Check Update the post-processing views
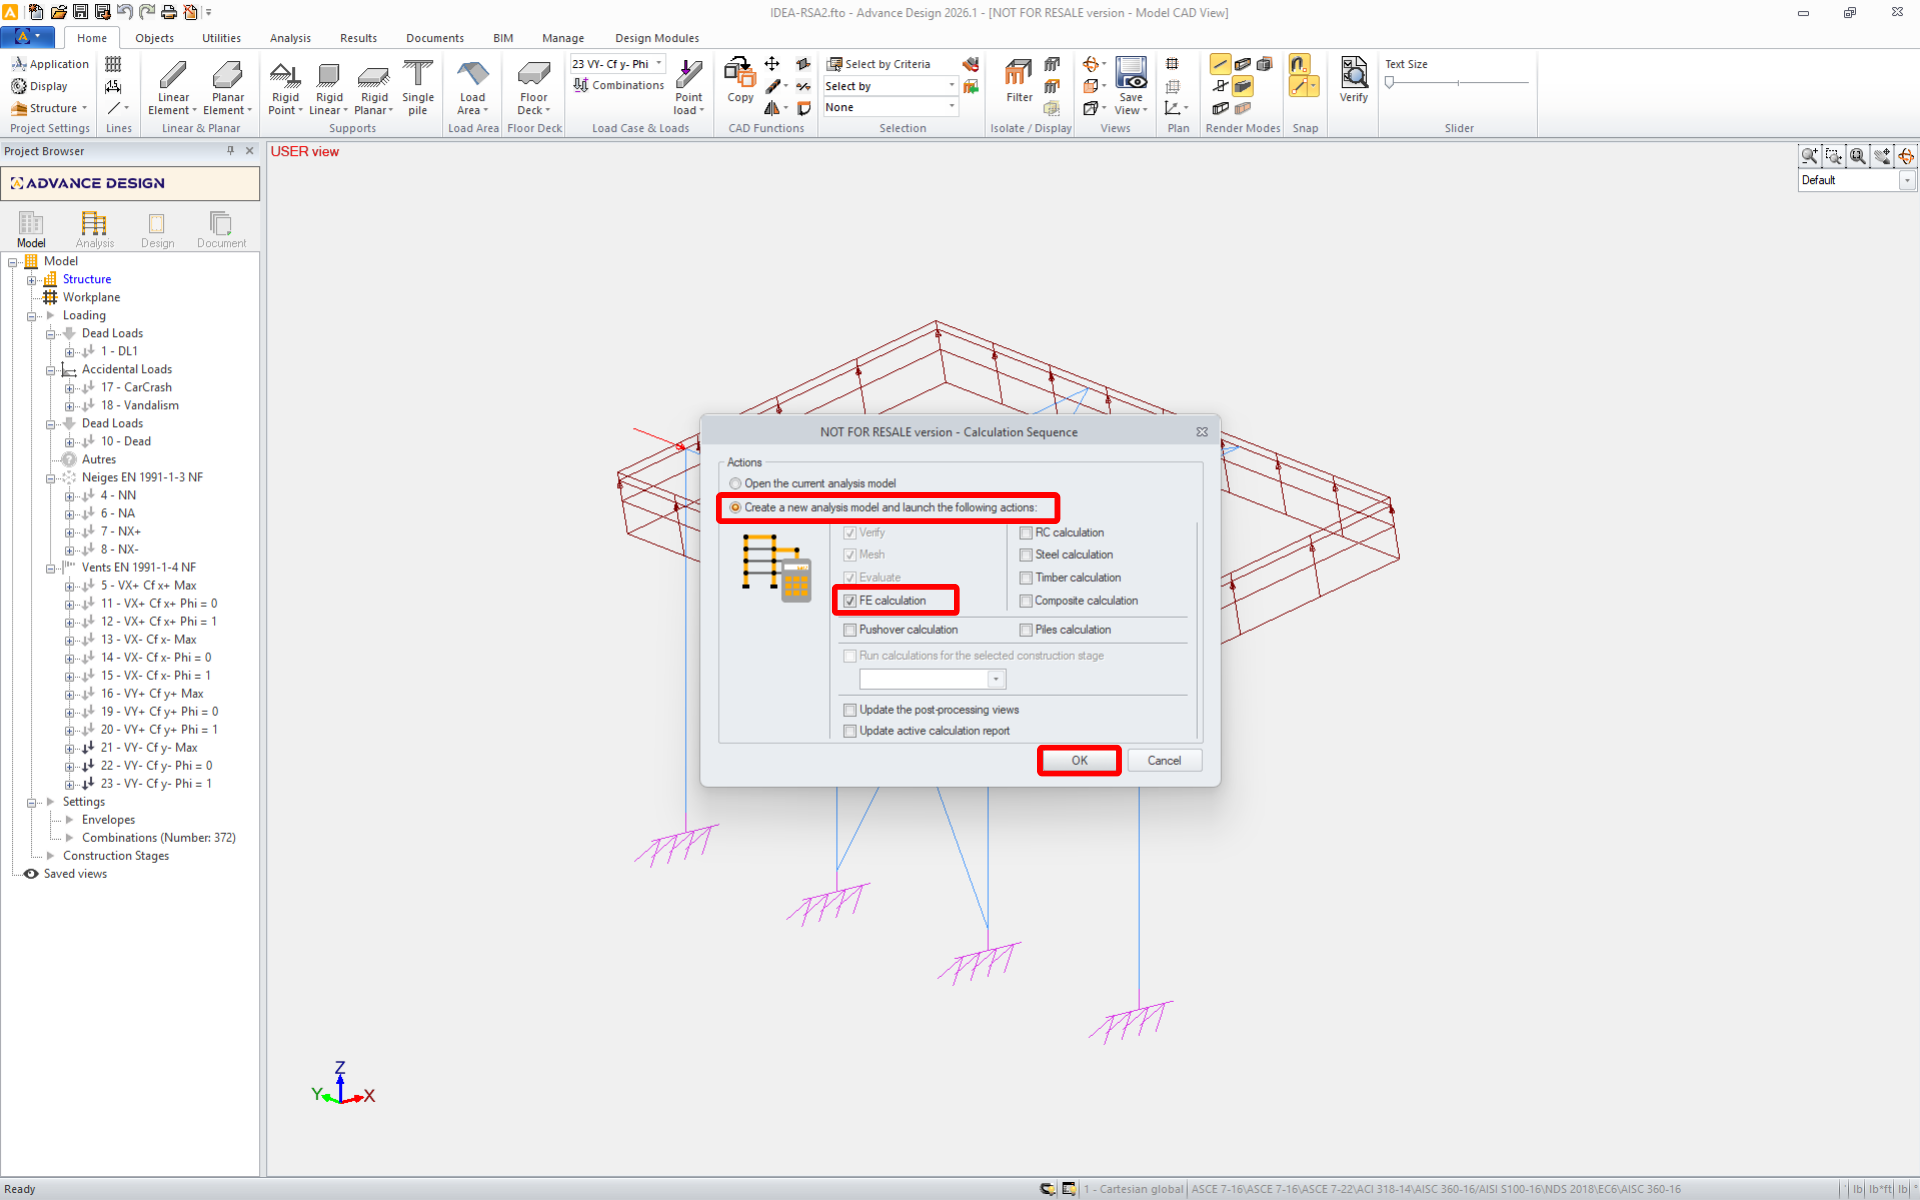Viewport: 1920px width, 1200px height. pyautogui.click(x=850, y=710)
